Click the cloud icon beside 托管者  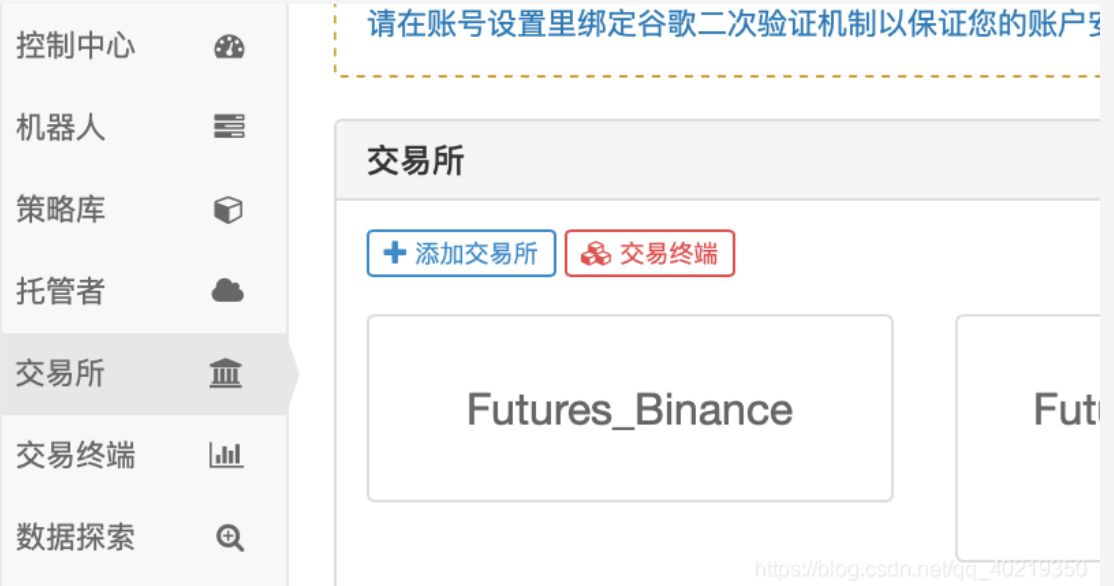click(x=228, y=291)
